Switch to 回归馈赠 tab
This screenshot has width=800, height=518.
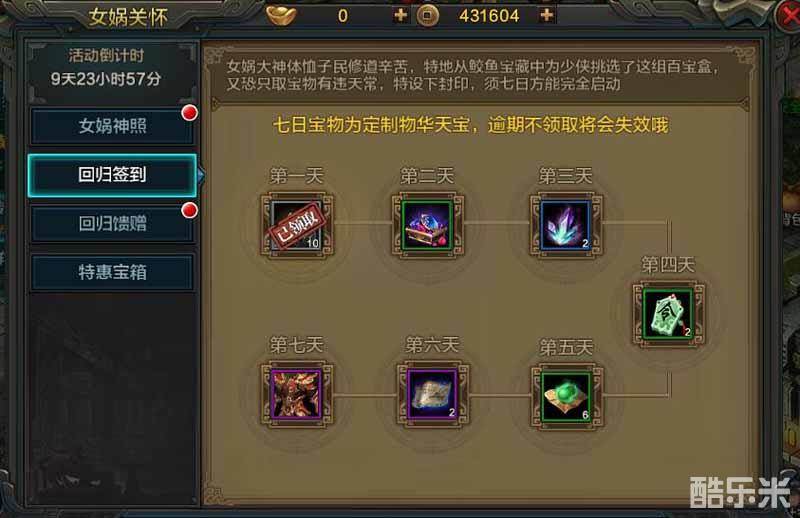click(112, 224)
